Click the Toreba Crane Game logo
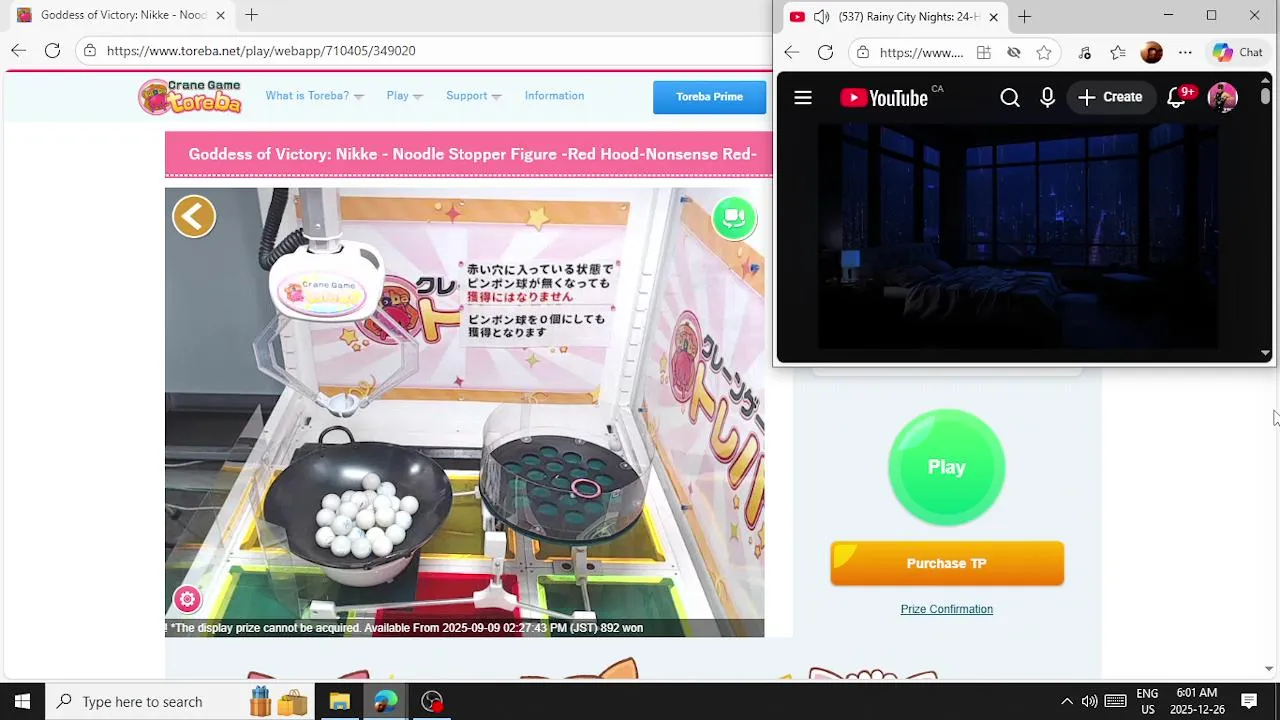The height and width of the screenshot is (720, 1280). [x=190, y=97]
